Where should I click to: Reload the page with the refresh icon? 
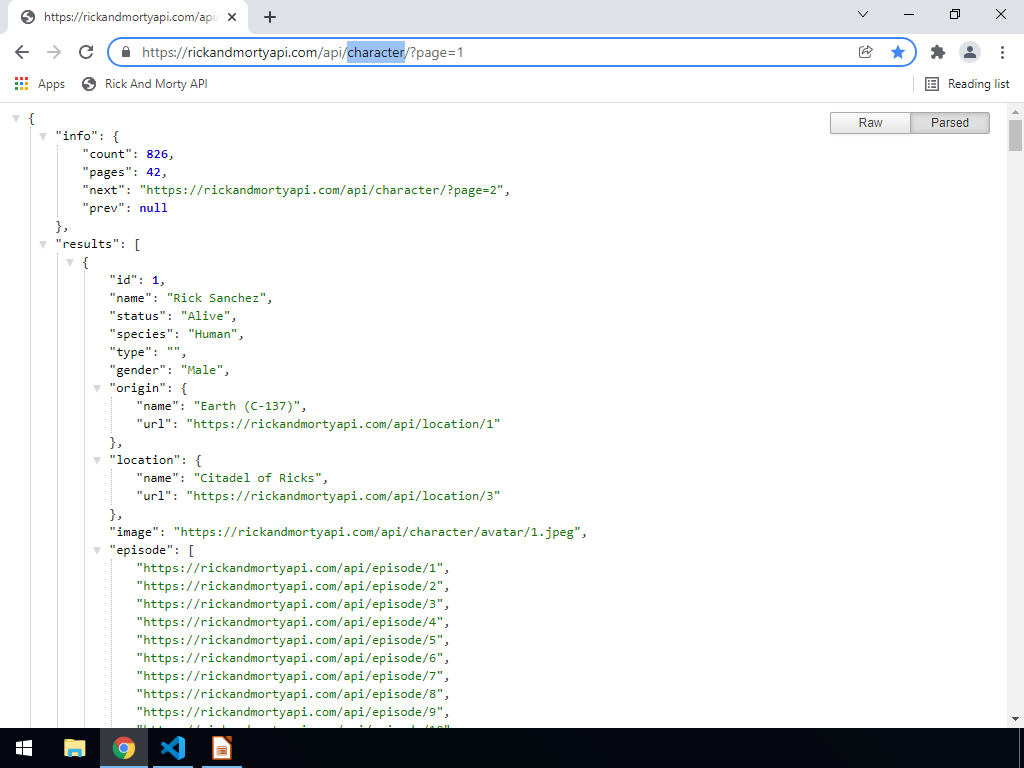(x=86, y=52)
